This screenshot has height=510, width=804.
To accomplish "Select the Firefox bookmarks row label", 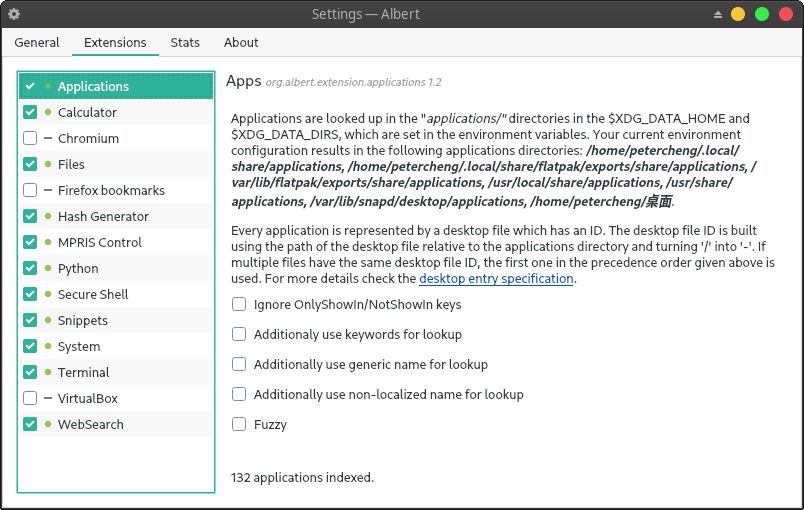I will click(111, 190).
